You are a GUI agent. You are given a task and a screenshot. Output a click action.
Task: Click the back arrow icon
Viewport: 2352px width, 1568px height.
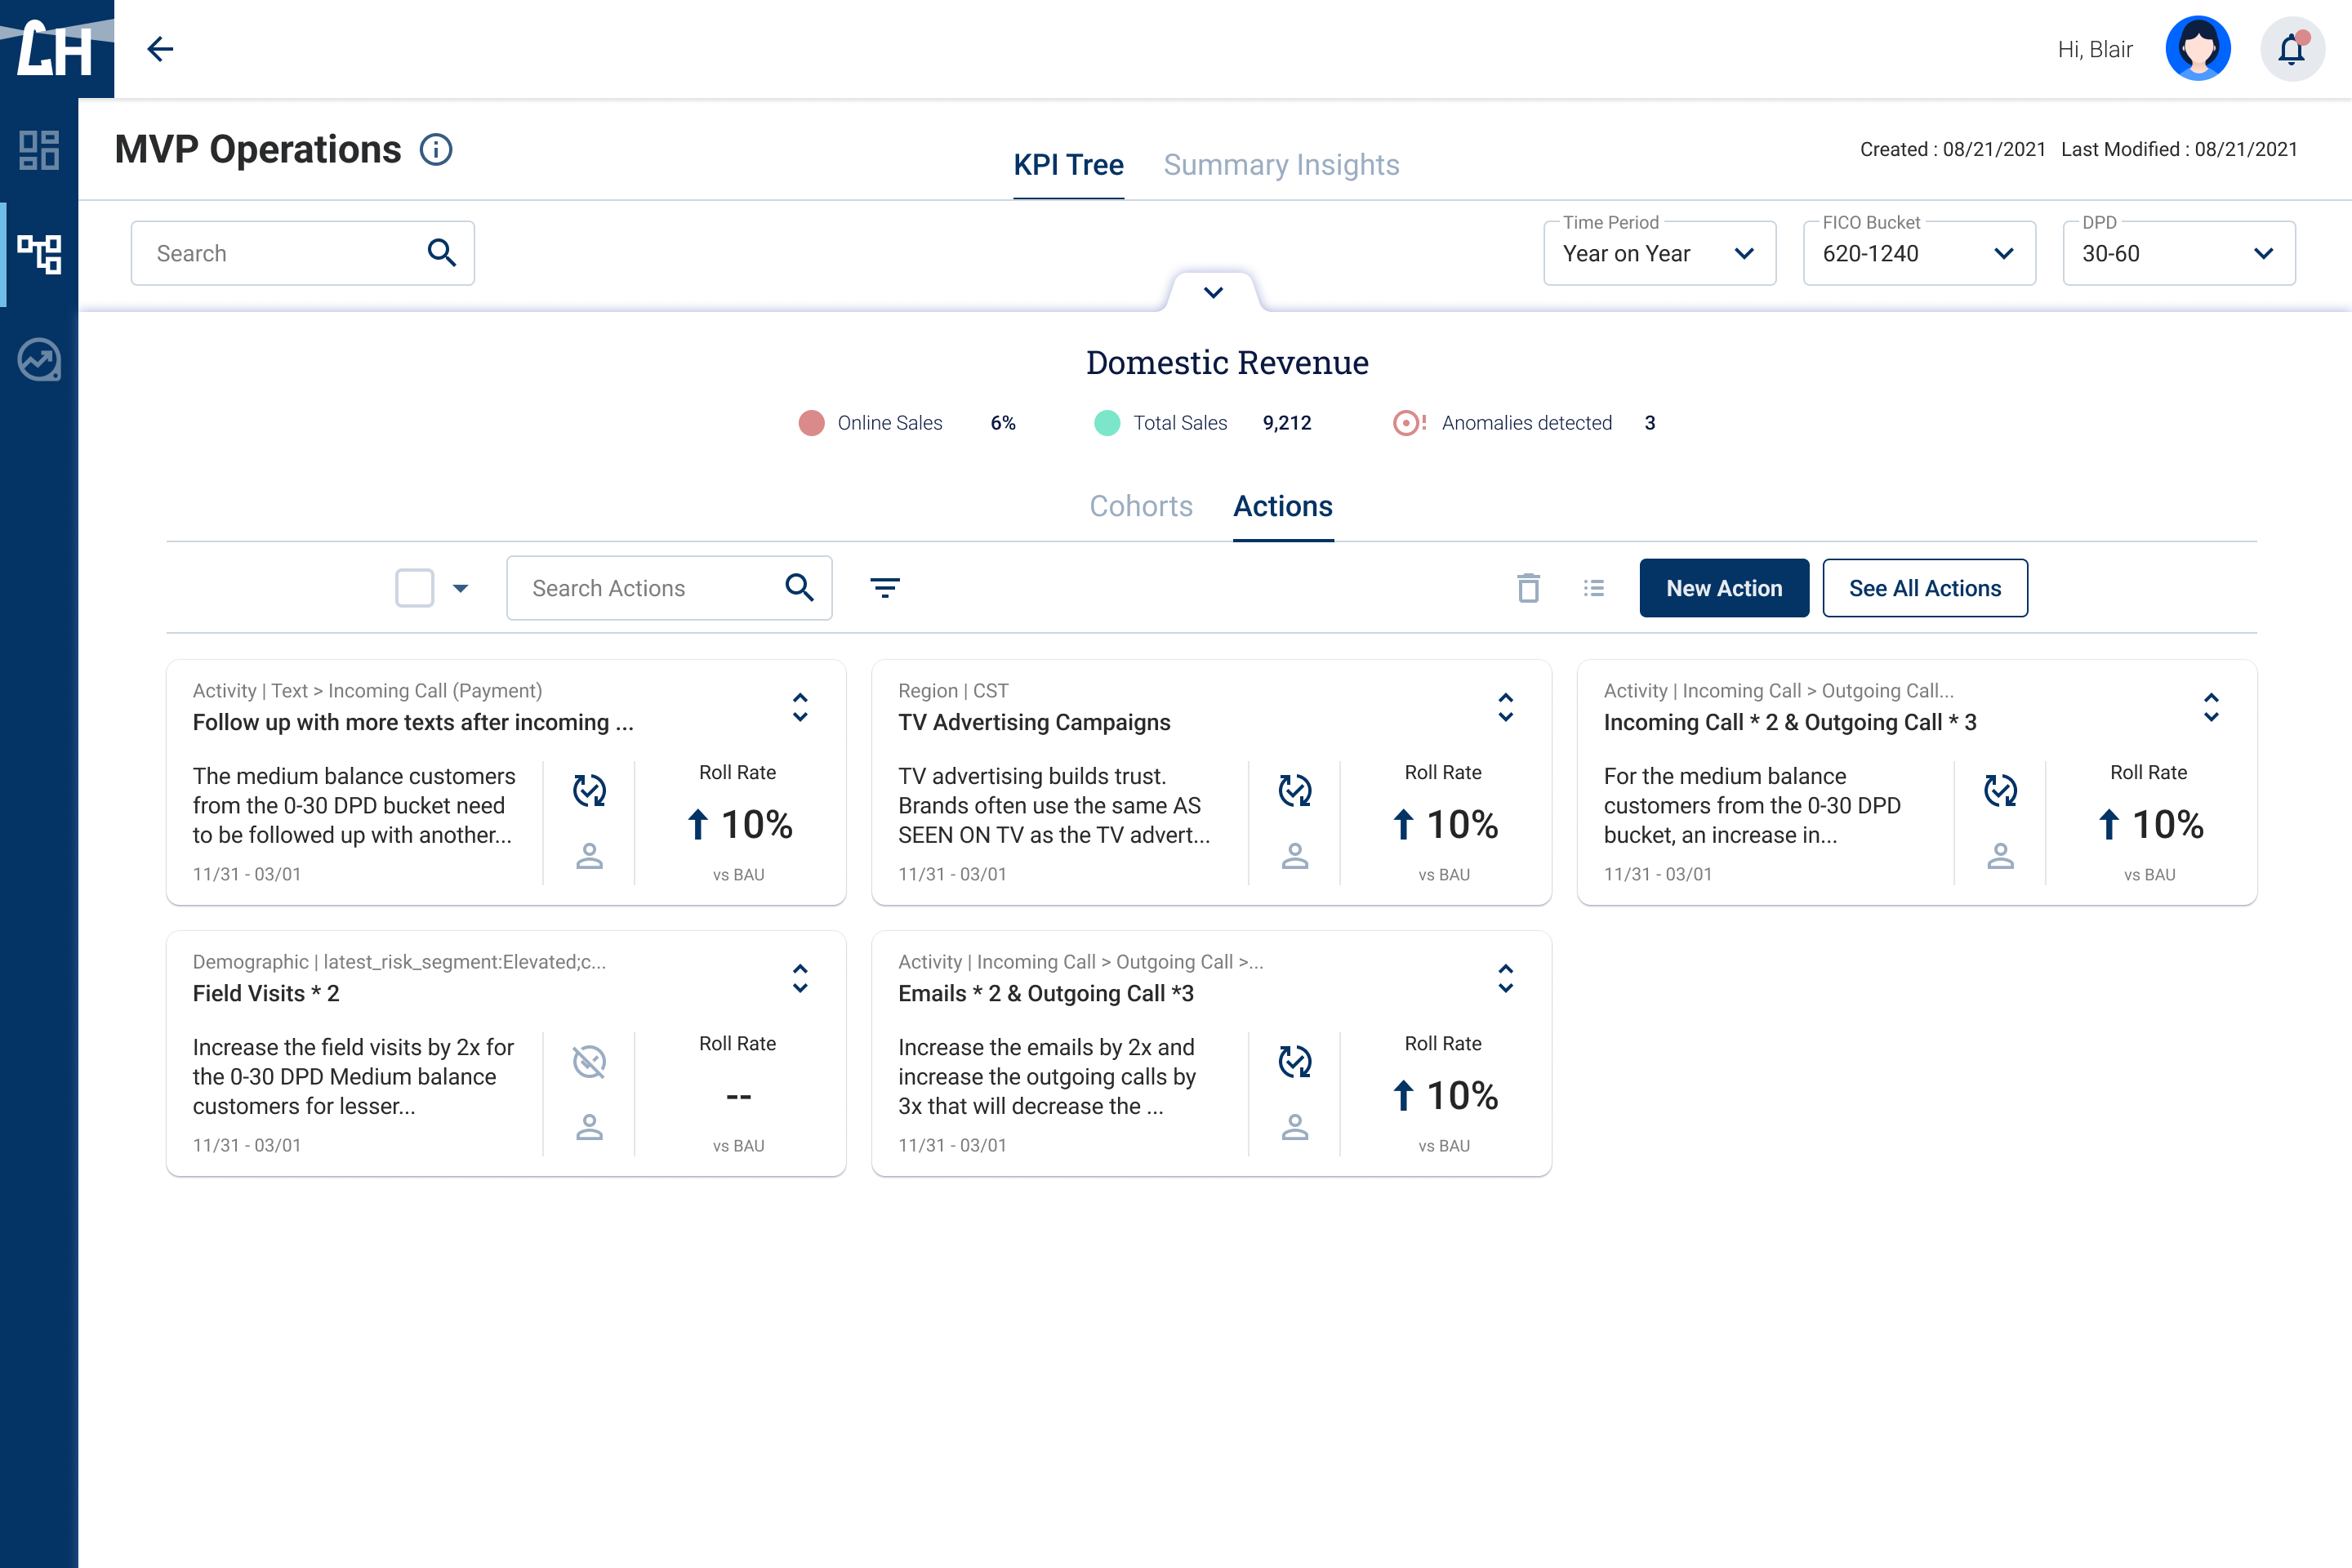coord(160,49)
